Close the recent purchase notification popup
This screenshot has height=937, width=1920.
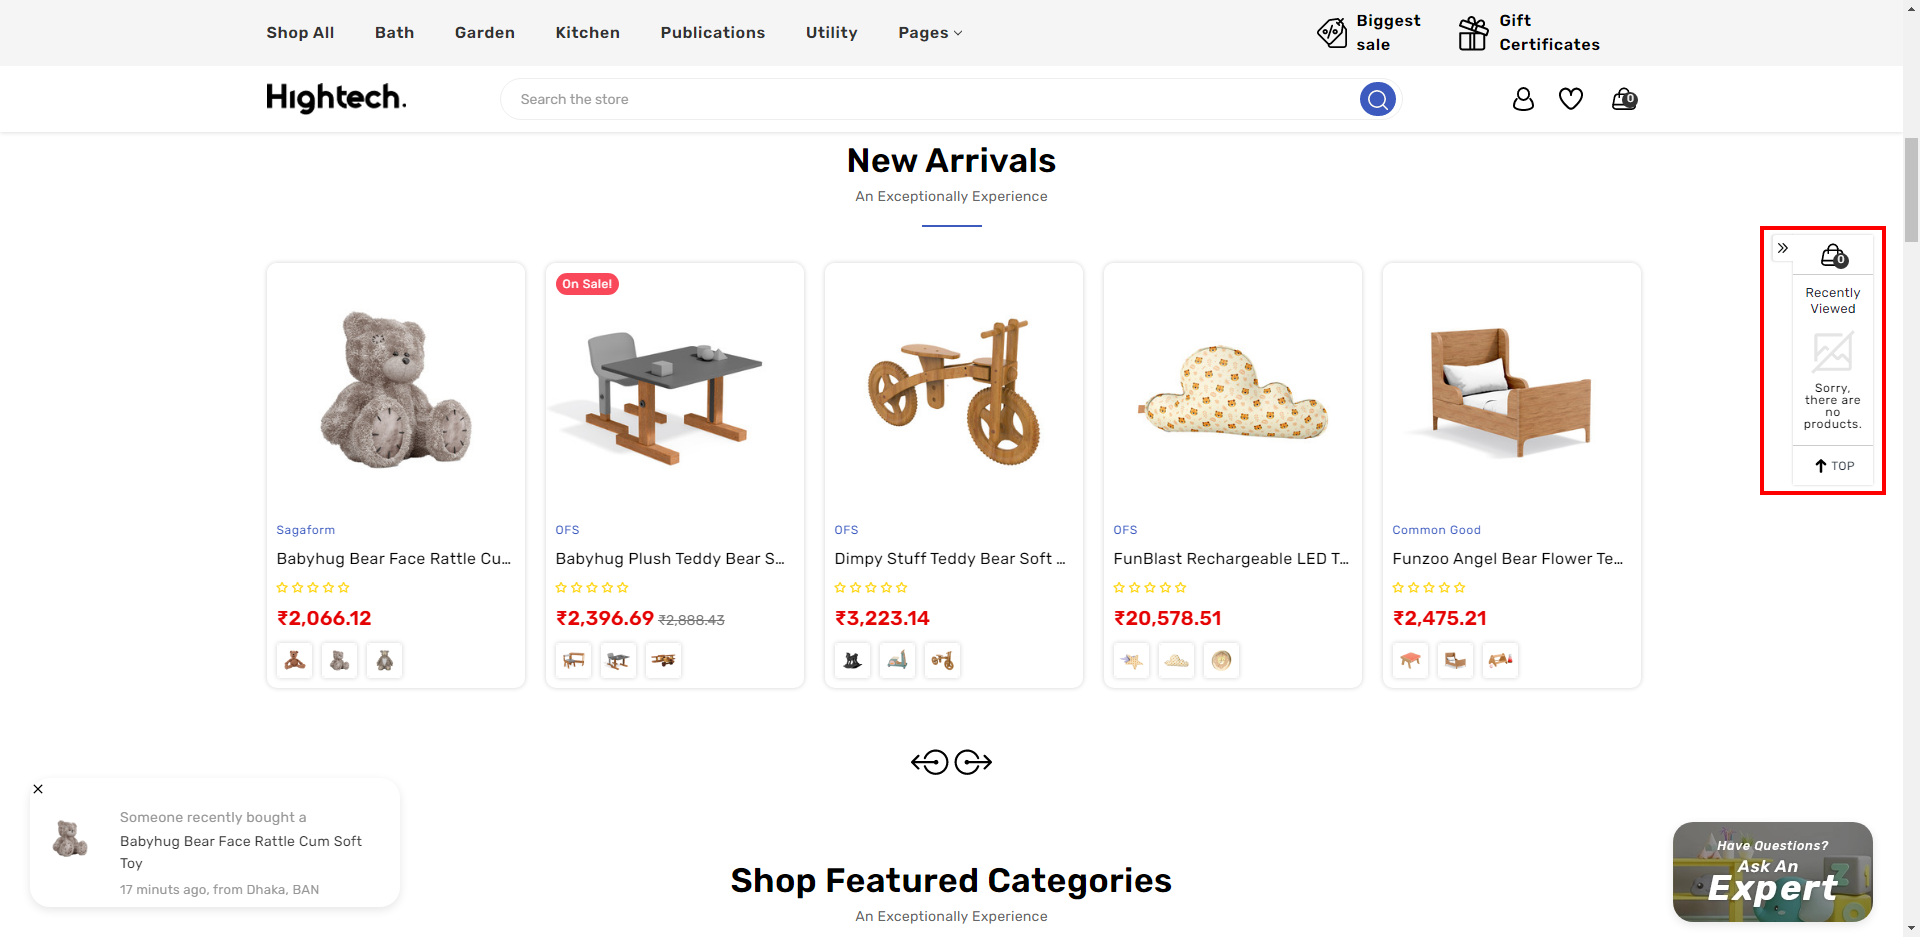click(38, 789)
